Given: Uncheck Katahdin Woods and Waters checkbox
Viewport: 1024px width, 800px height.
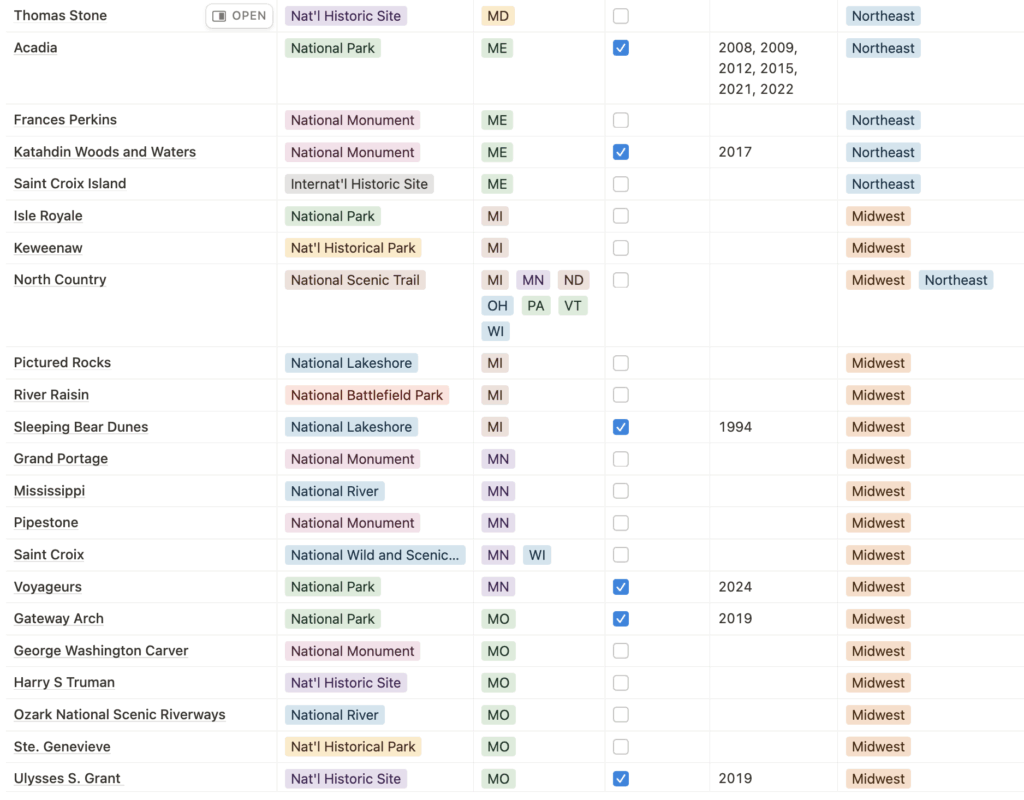Looking at the screenshot, I should pyautogui.click(x=621, y=151).
